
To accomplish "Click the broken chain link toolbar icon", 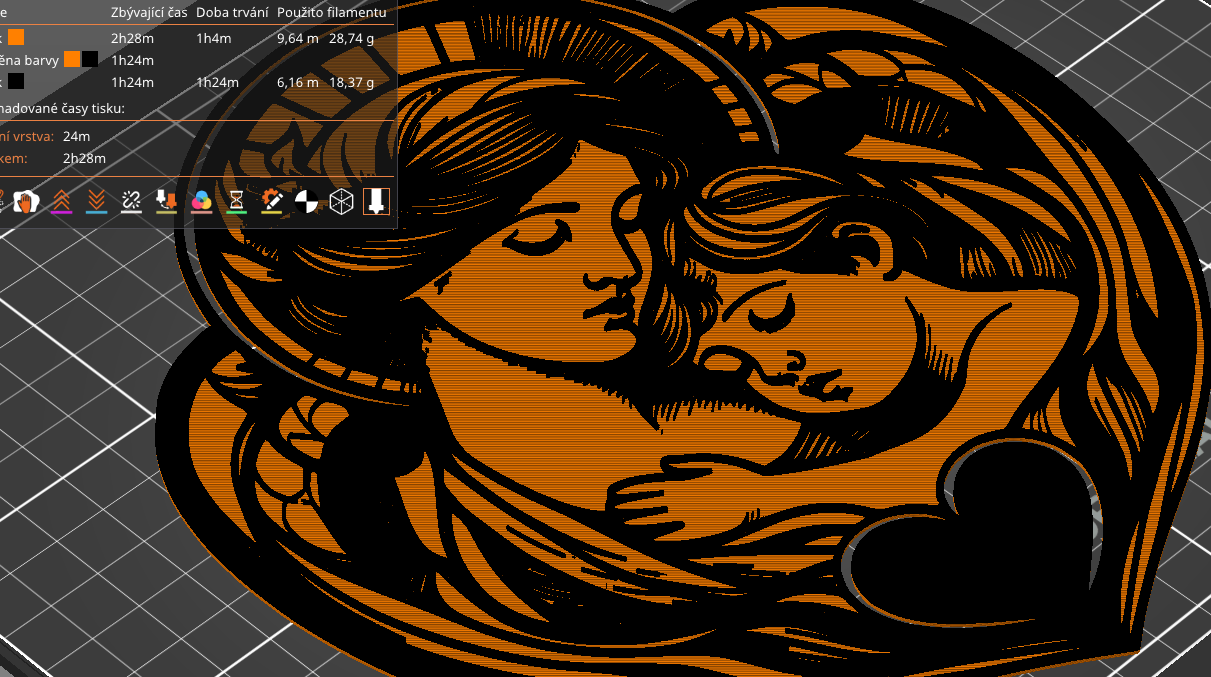I will point(132,199).
